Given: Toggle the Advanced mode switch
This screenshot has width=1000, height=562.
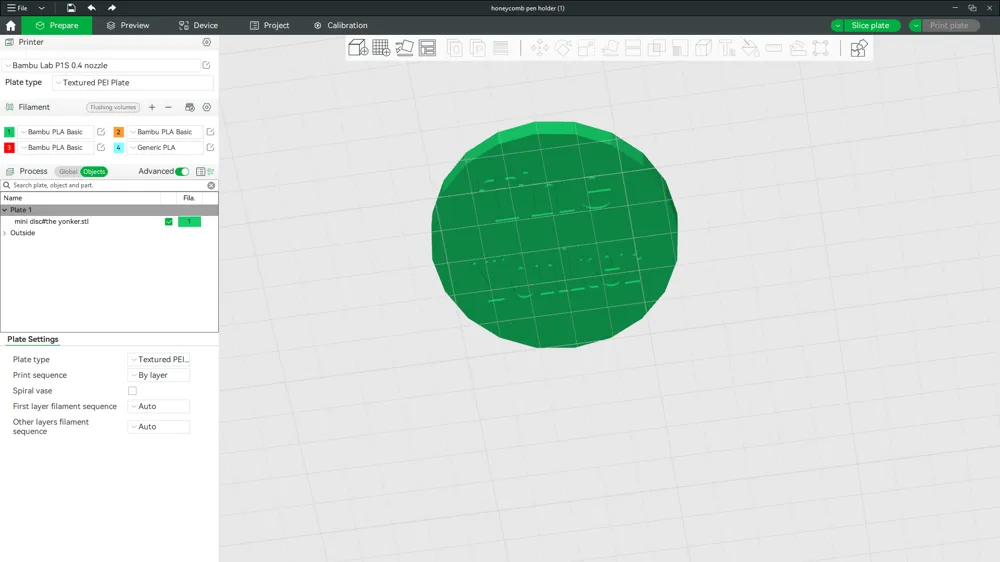Looking at the screenshot, I should click(182, 172).
